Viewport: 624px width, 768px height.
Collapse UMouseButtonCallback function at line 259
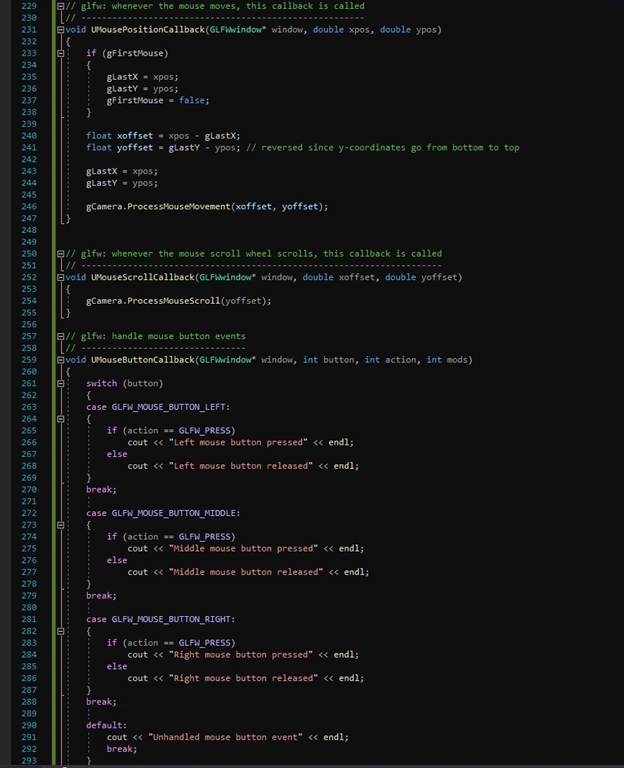[x=61, y=360]
